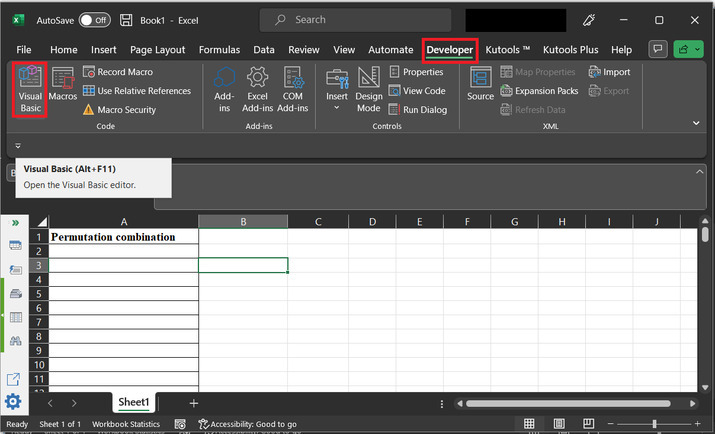
Task: Switch to Normal view
Action: [529, 424]
